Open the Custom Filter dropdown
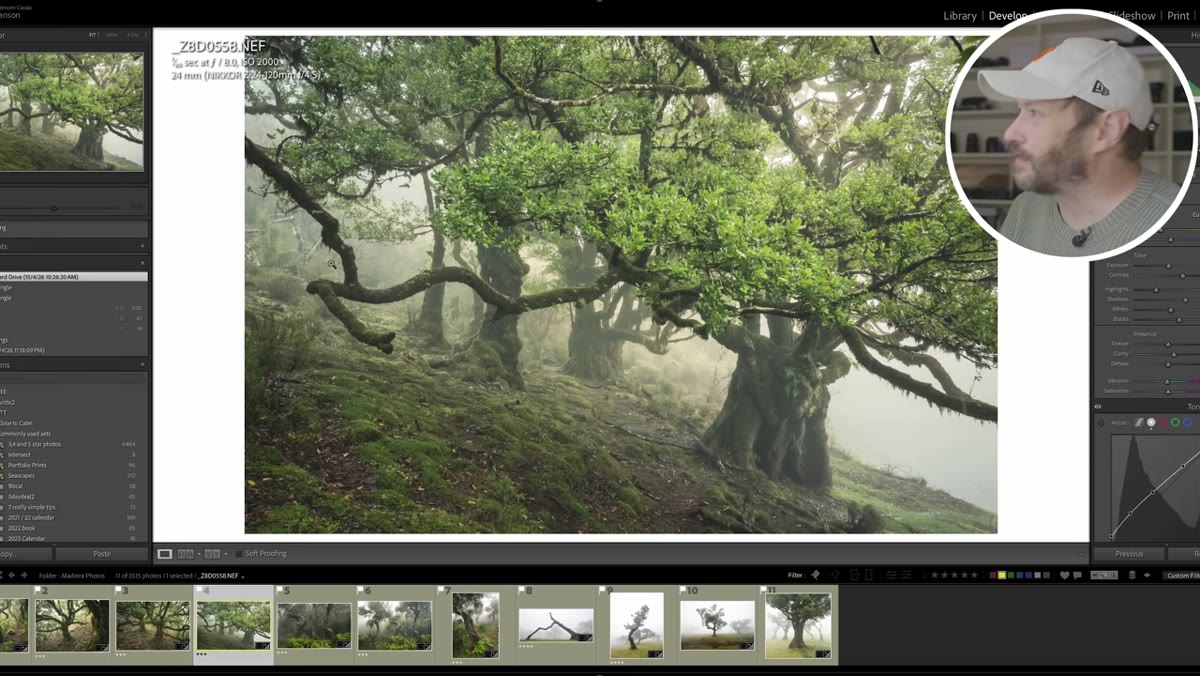 1181,575
